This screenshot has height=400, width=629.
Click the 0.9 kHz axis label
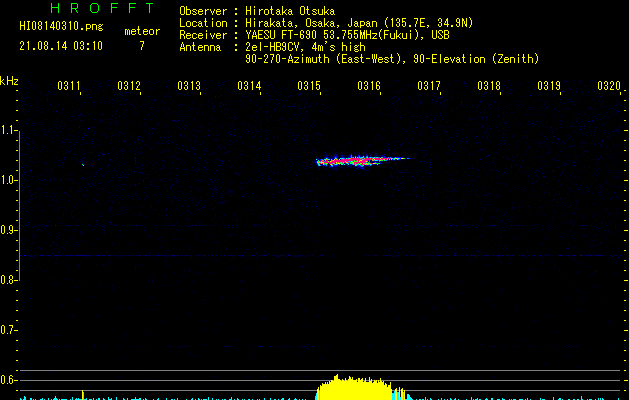click(8, 230)
